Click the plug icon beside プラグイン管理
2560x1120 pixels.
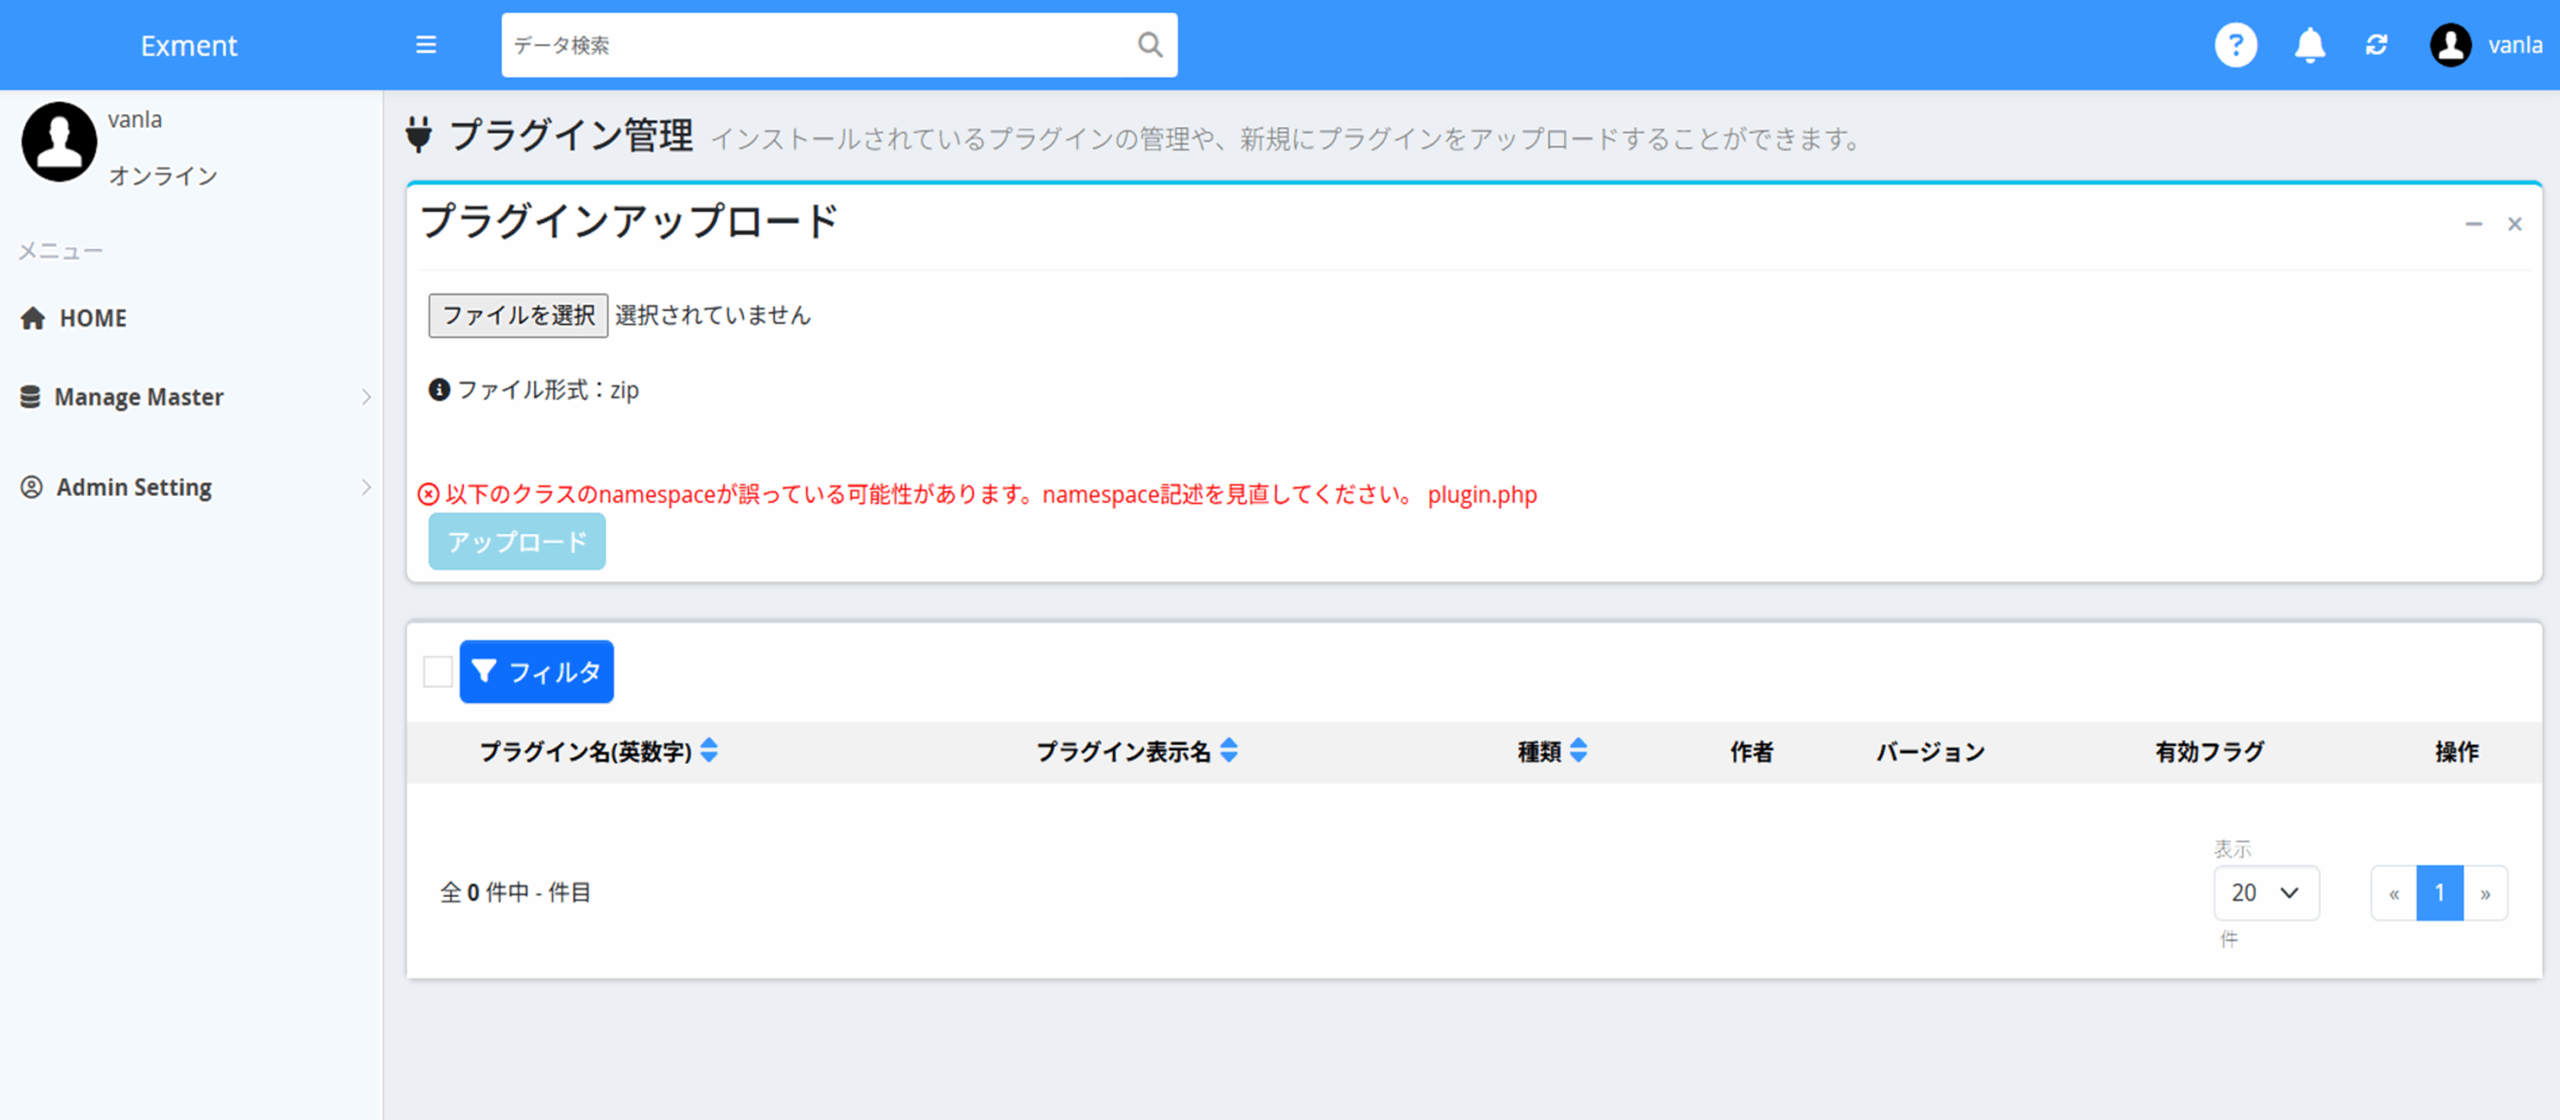point(419,134)
